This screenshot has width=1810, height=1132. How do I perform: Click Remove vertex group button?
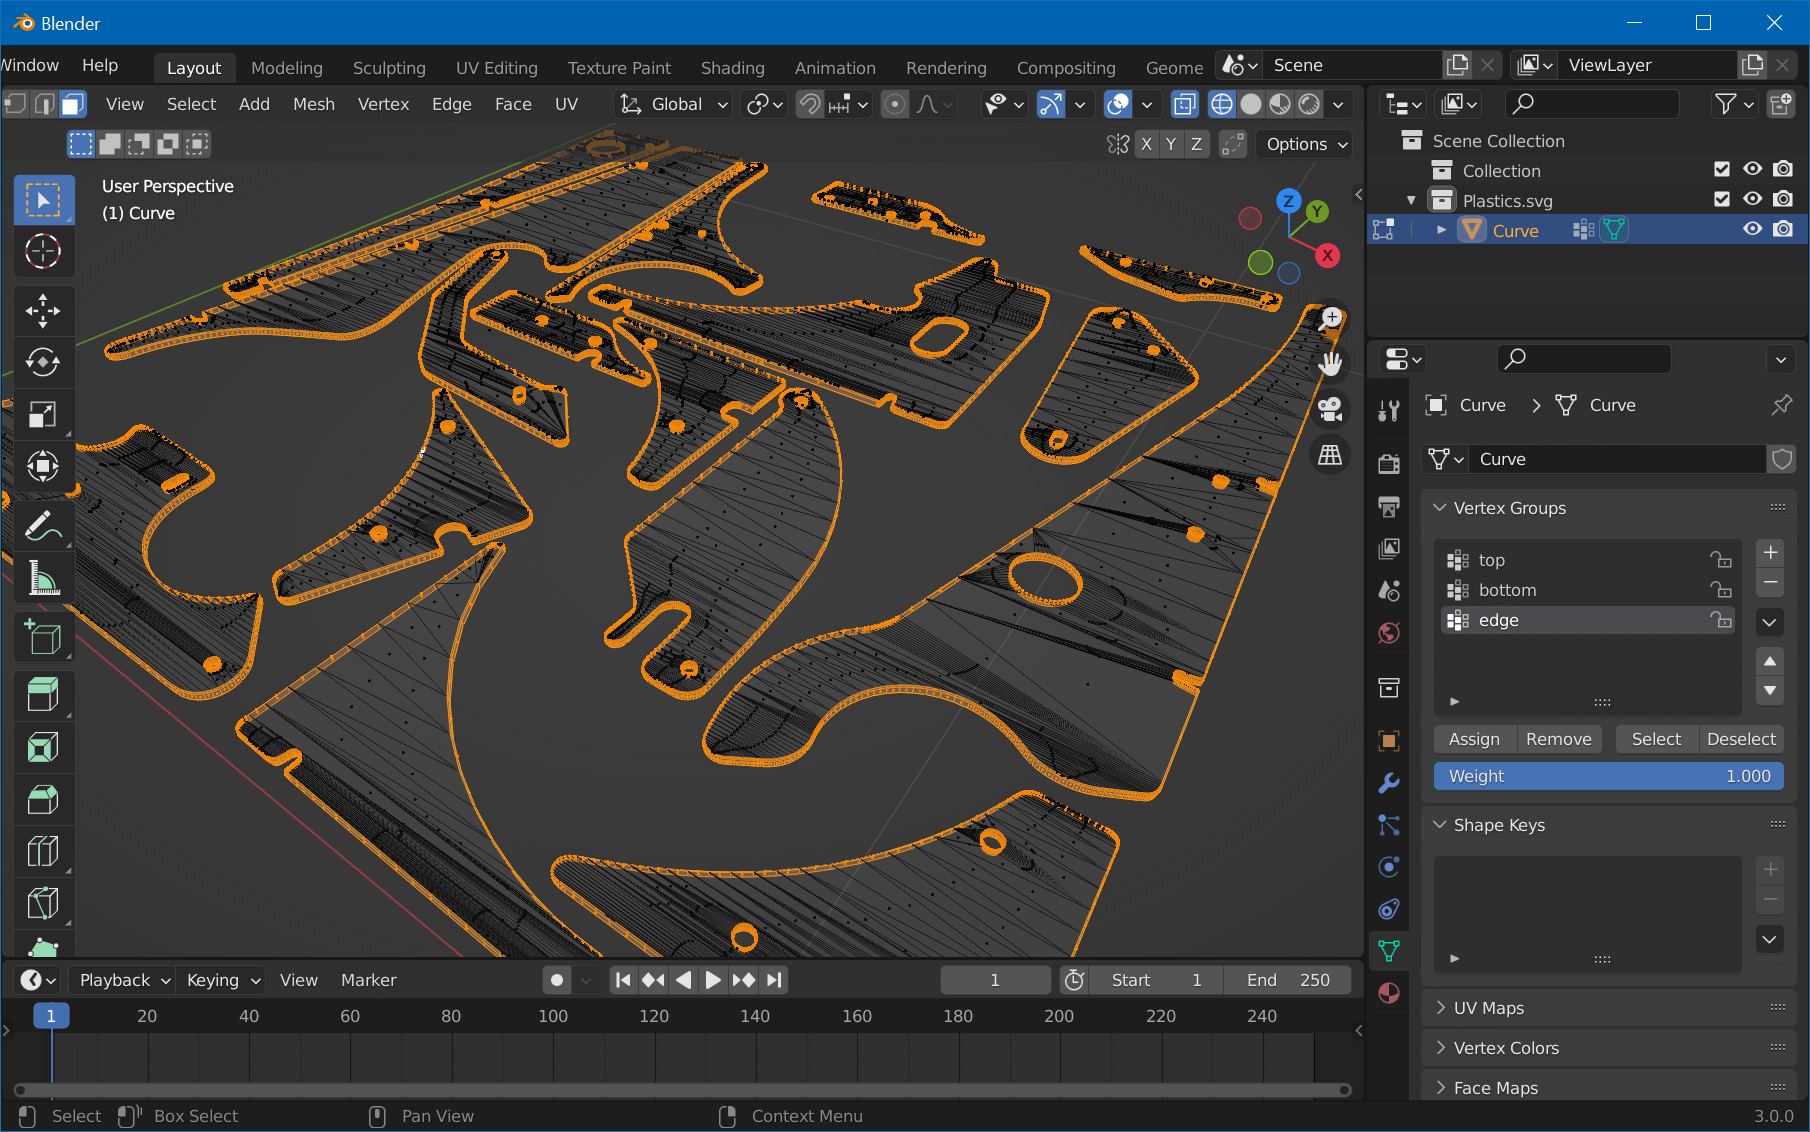[1559, 739]
